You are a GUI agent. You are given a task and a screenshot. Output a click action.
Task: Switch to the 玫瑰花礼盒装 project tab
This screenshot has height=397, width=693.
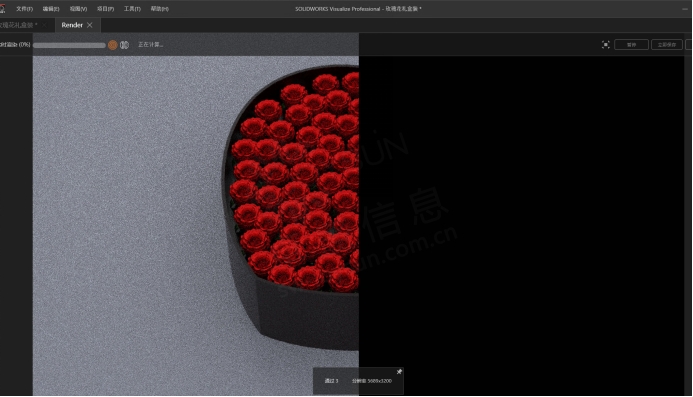tap(19, 25)
